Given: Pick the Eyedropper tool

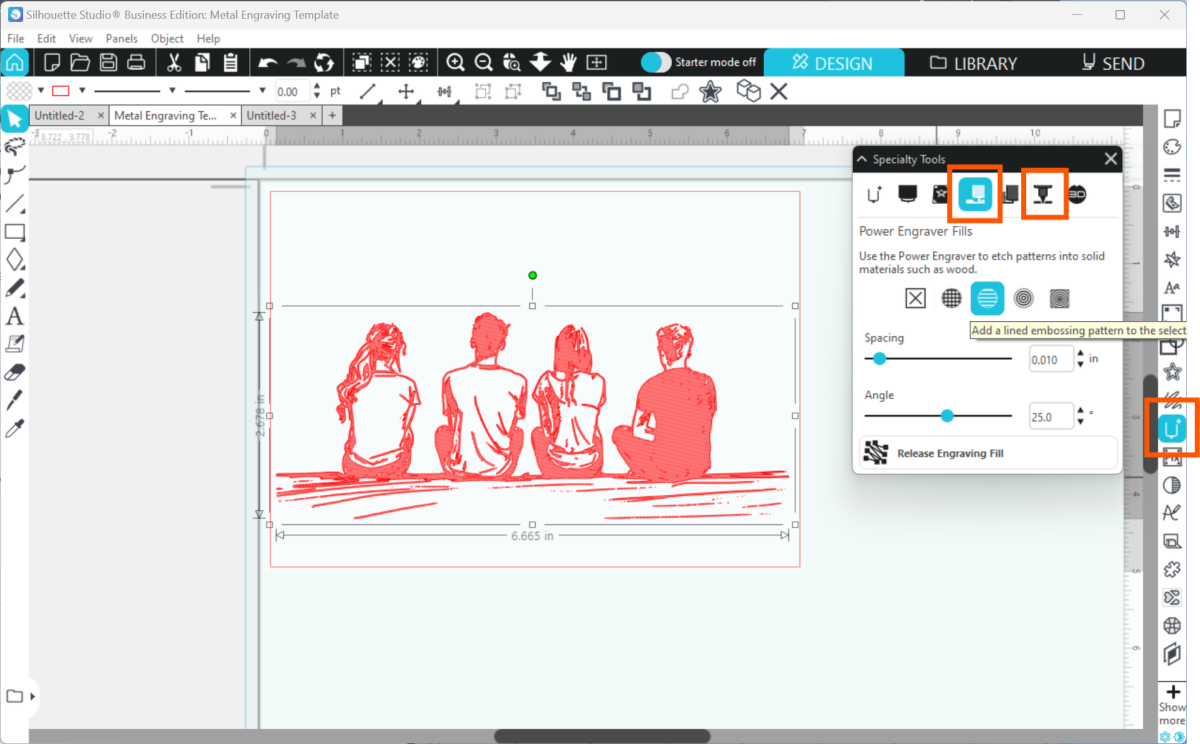Looking at the screenshot, I should 14,429.
